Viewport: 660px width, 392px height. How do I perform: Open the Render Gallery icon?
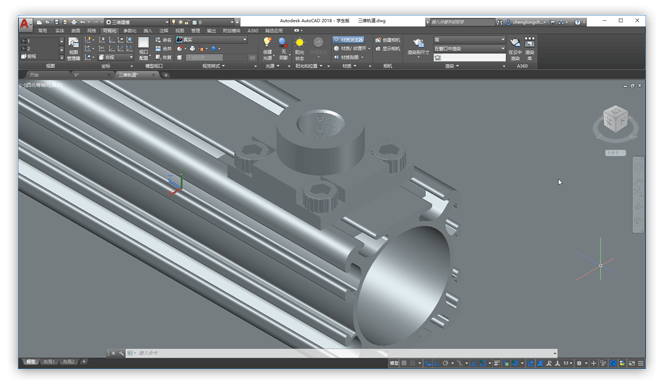tap(530, 48)
